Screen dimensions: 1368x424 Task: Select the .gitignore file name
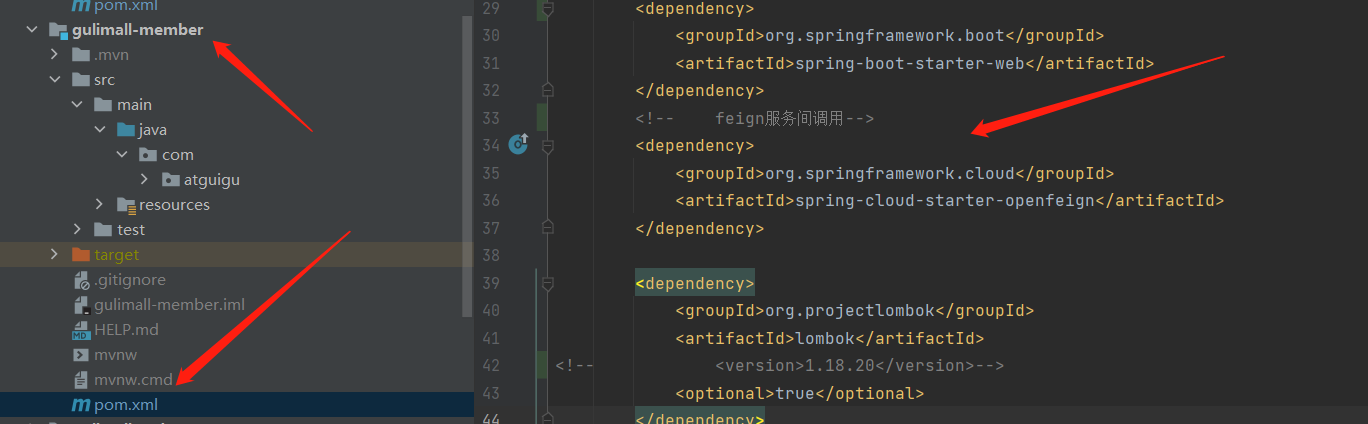tap(130, 280)
